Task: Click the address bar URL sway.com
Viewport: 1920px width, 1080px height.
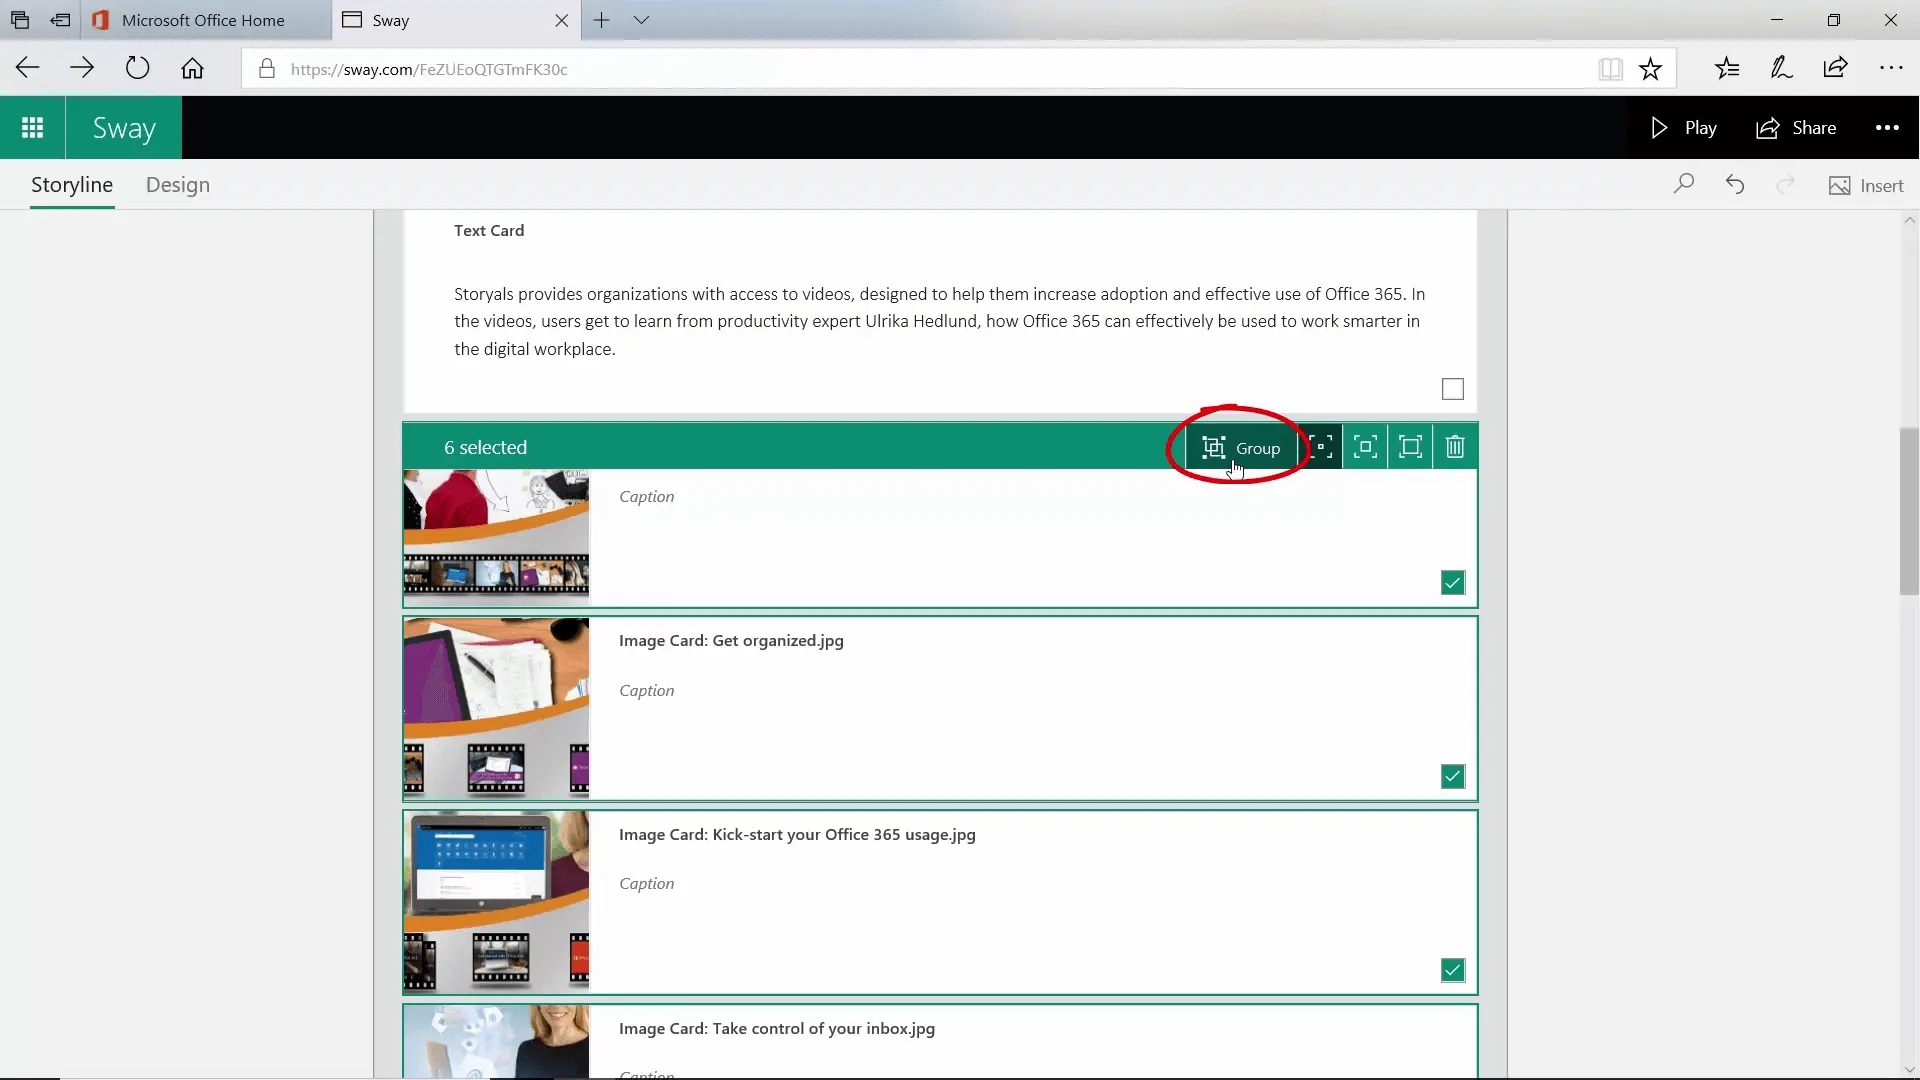Action: pyautogui.click(x=429, y=69)
